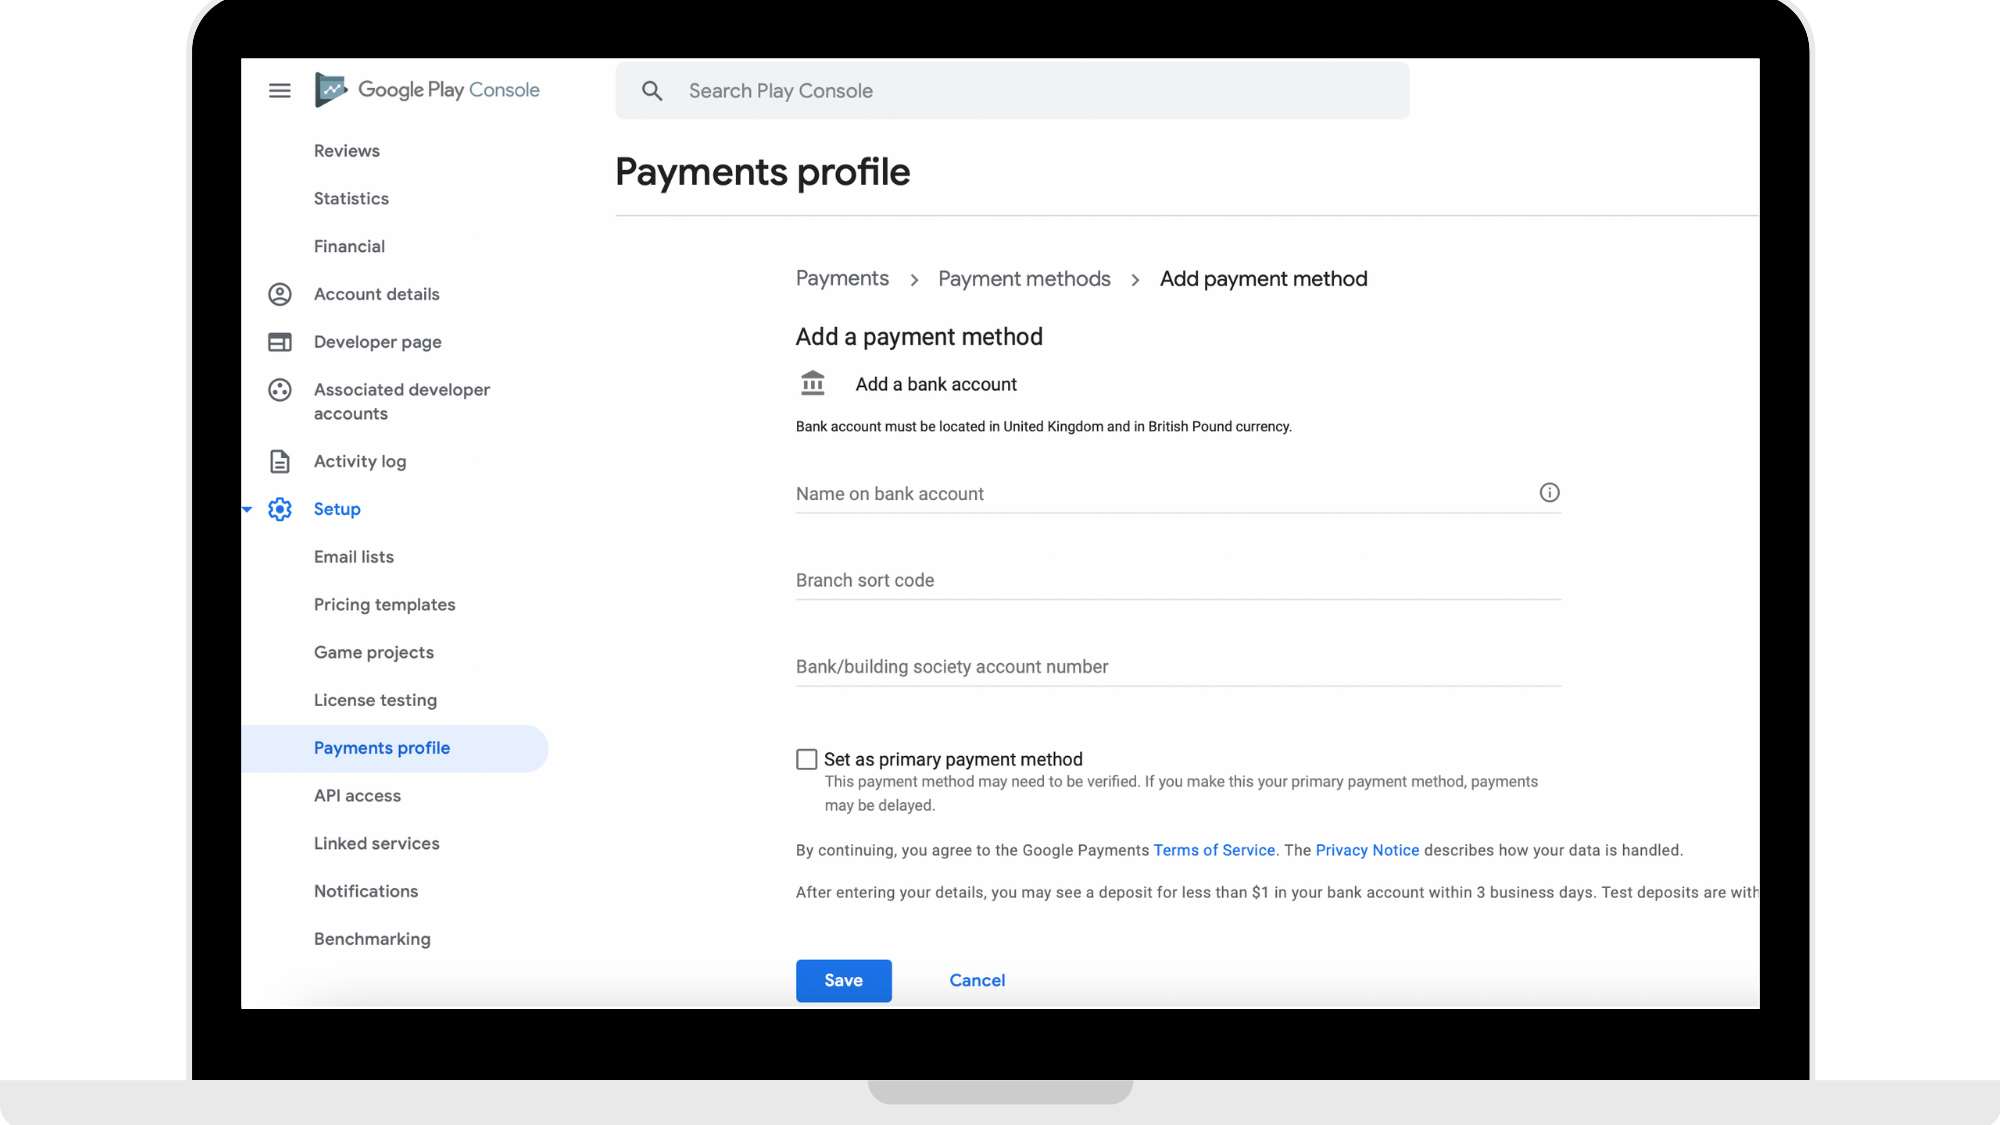Click the Developer page icon

coord(280,342)
